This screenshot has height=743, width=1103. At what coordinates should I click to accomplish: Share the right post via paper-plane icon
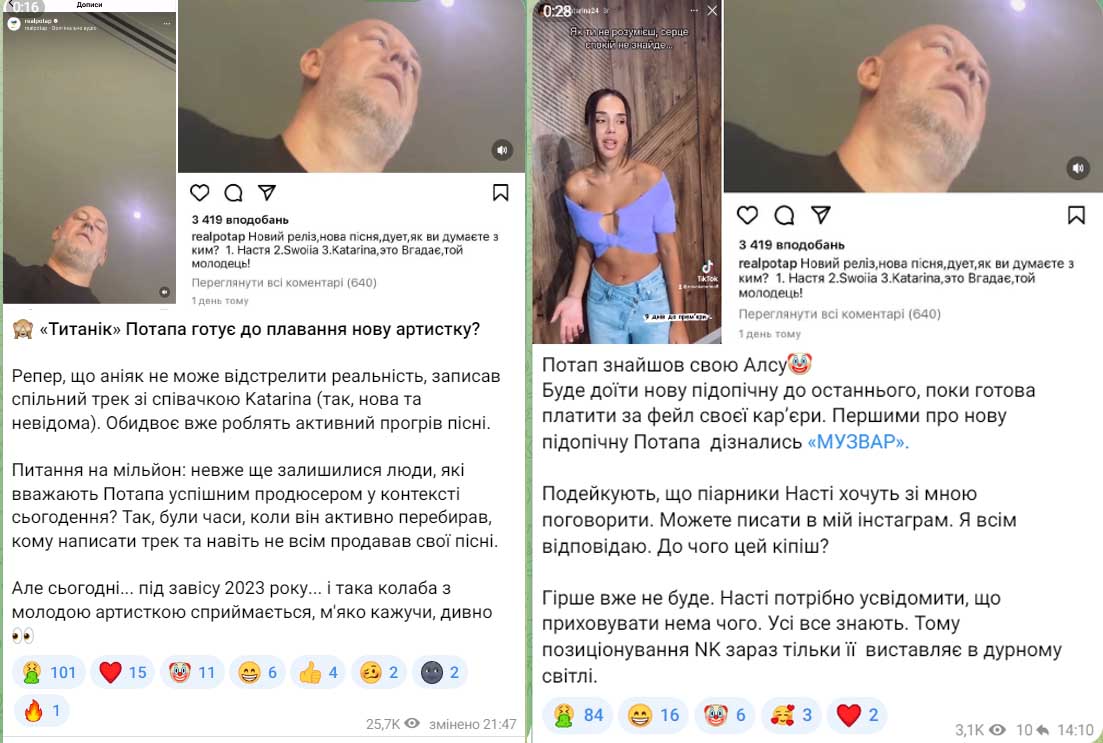coord(821,215)
